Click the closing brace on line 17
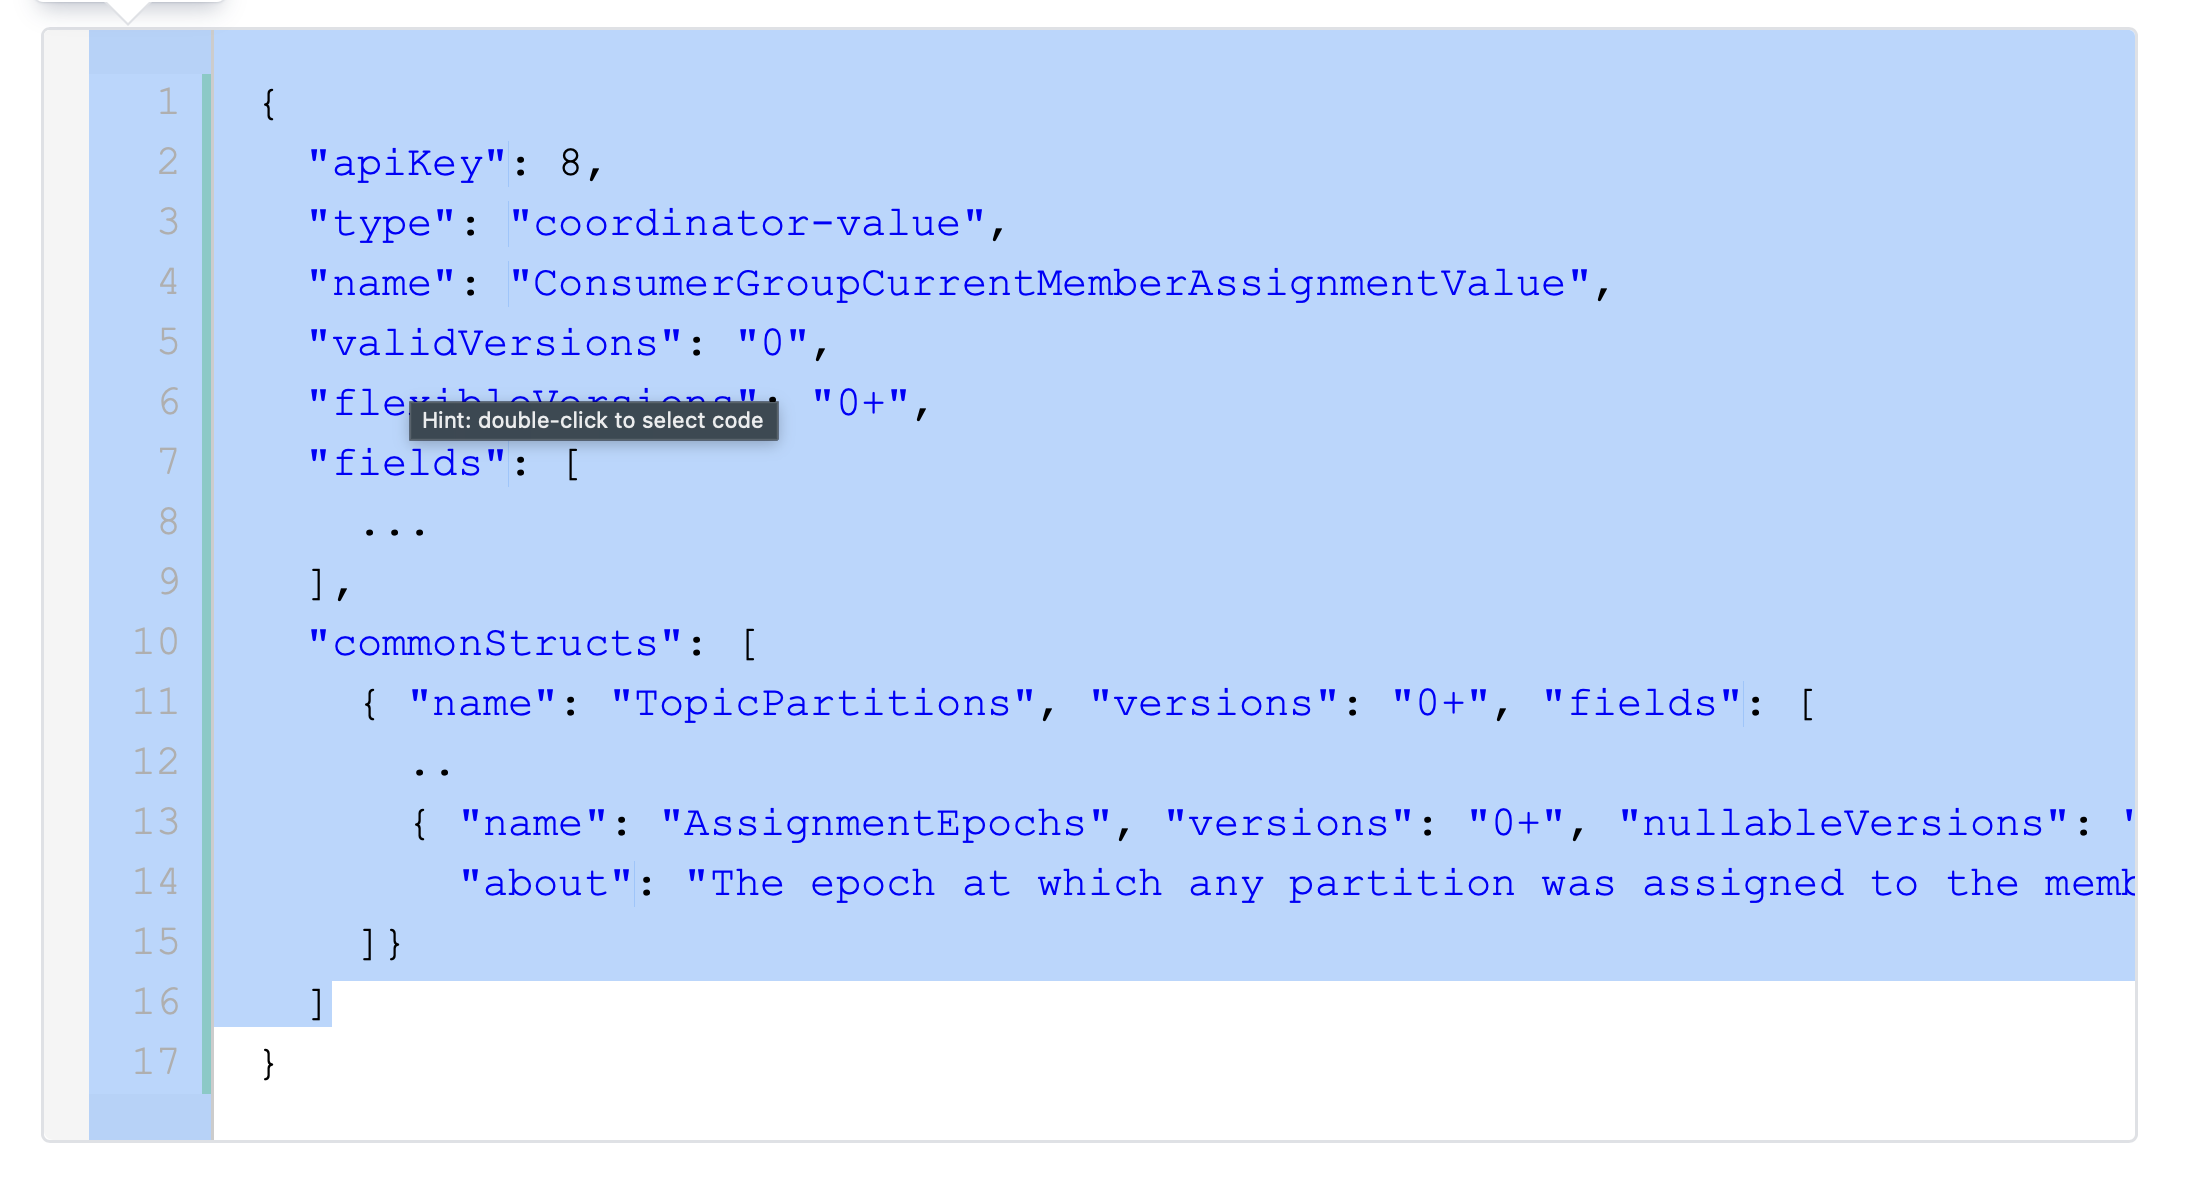Image resolution: width=2200 pixels, height=1178 pixels. point(268,1063)
